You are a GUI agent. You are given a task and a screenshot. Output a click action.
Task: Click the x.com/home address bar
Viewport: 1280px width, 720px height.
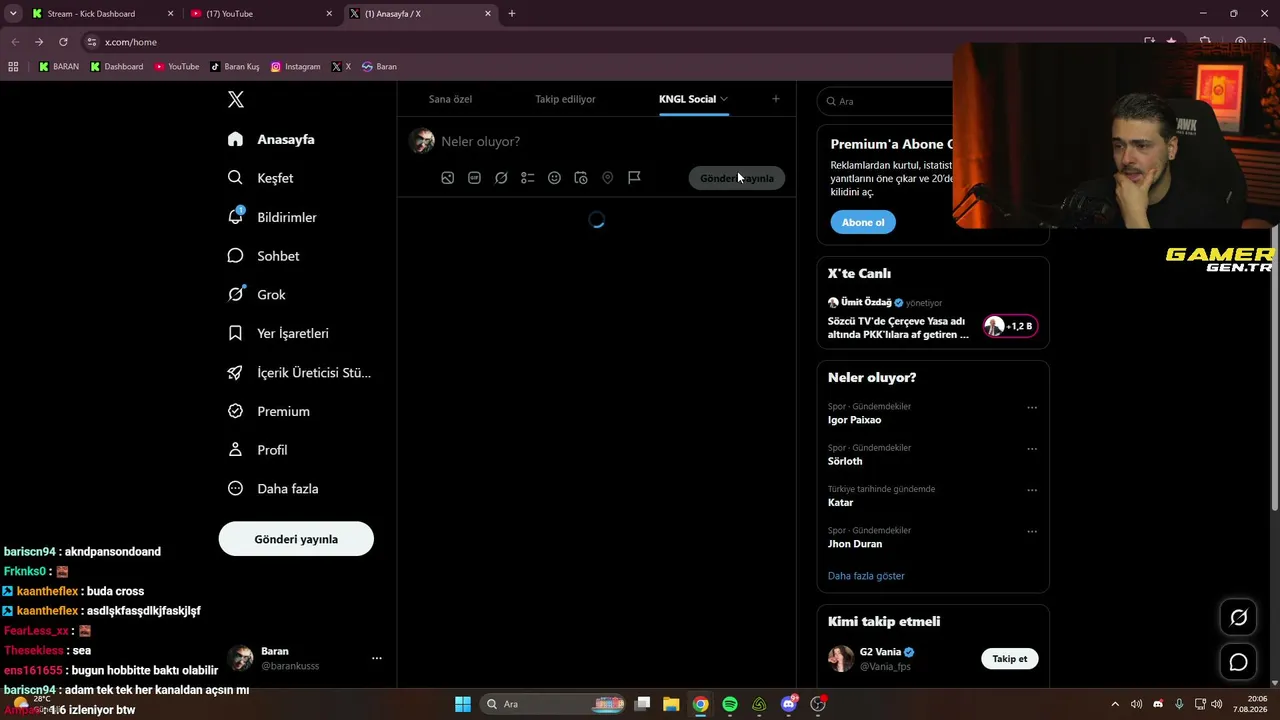click(x=610, y=42)
